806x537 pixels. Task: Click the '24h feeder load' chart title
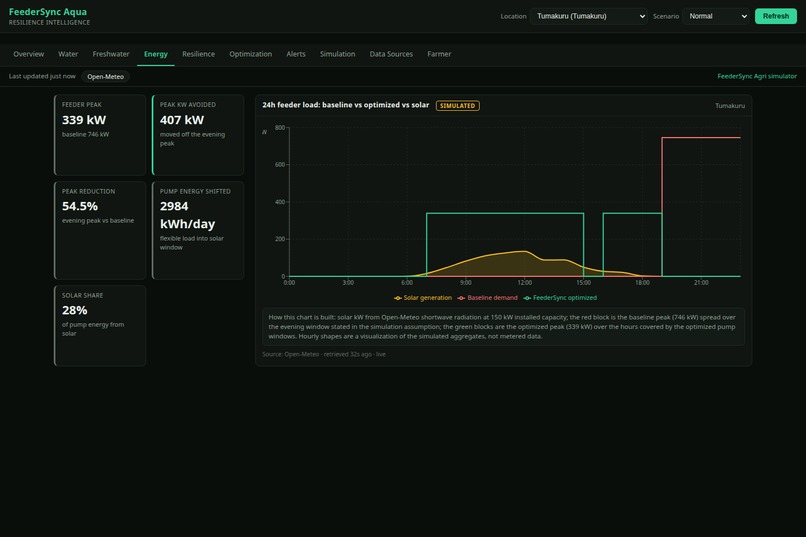tap(345, 105)
